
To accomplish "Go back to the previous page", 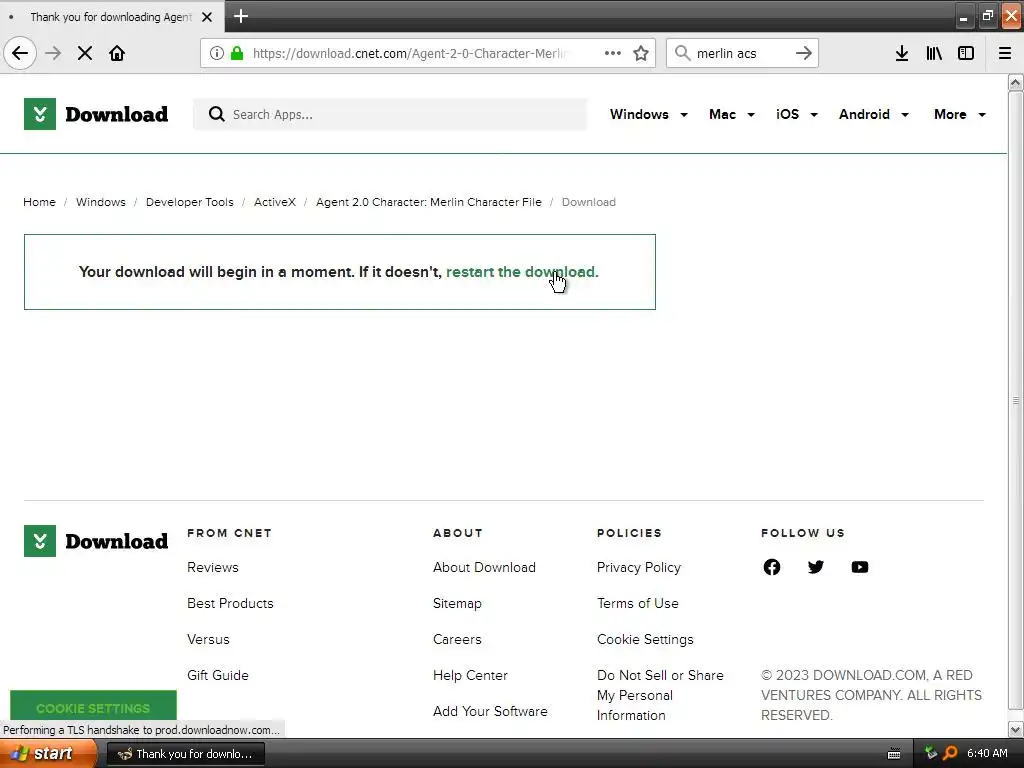I will pos(20,53).
